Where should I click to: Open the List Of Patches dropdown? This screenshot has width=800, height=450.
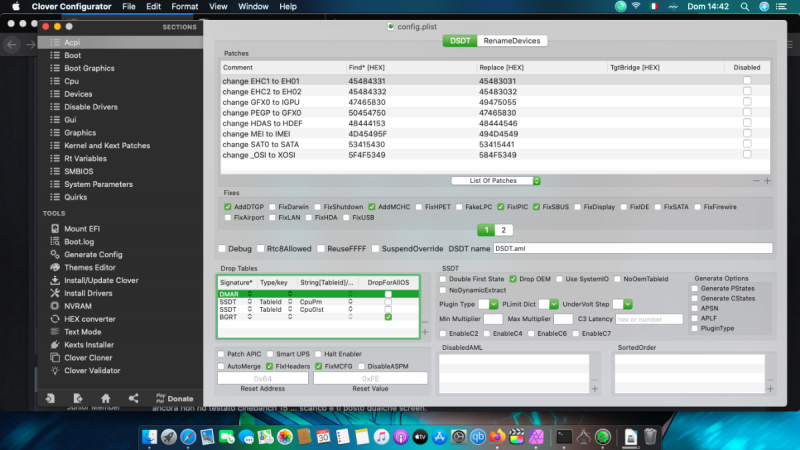tap(496, 180)
